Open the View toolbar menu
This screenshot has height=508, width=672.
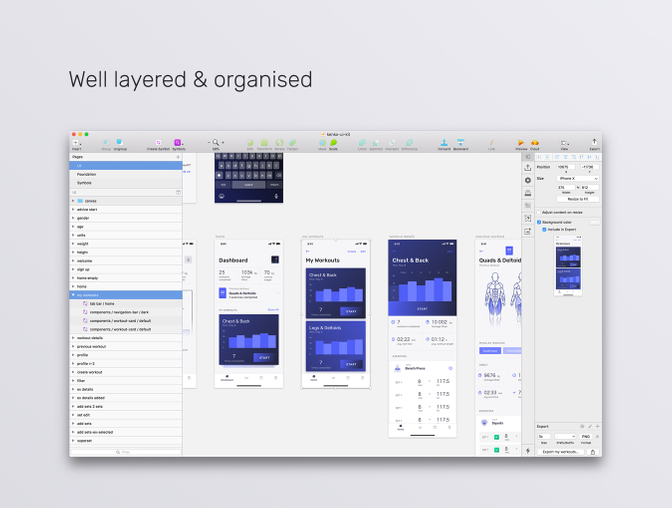pos(564,143)
